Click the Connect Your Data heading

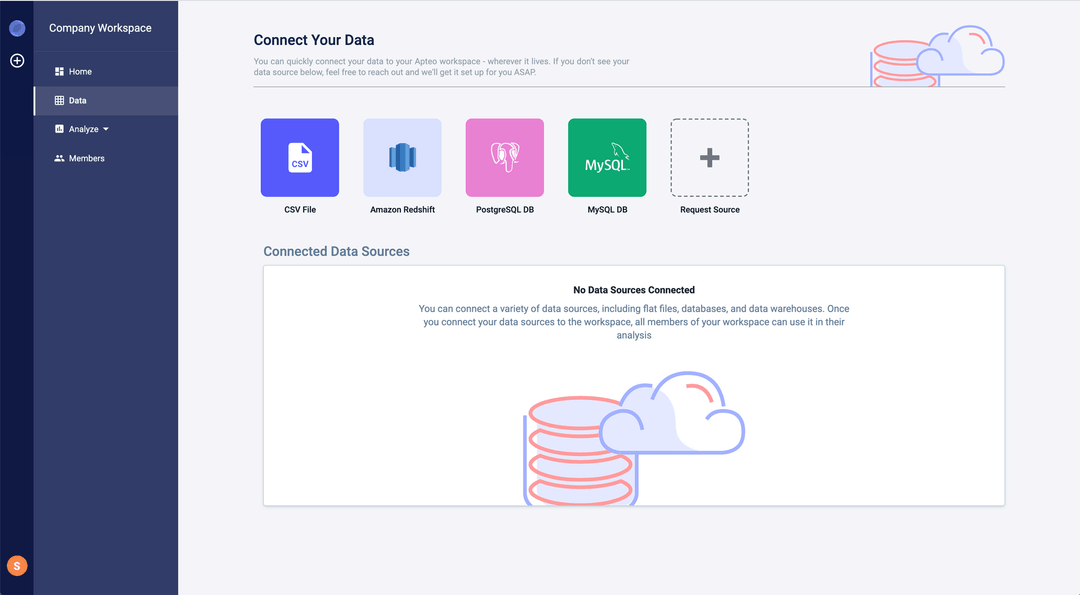pos(314,40)
